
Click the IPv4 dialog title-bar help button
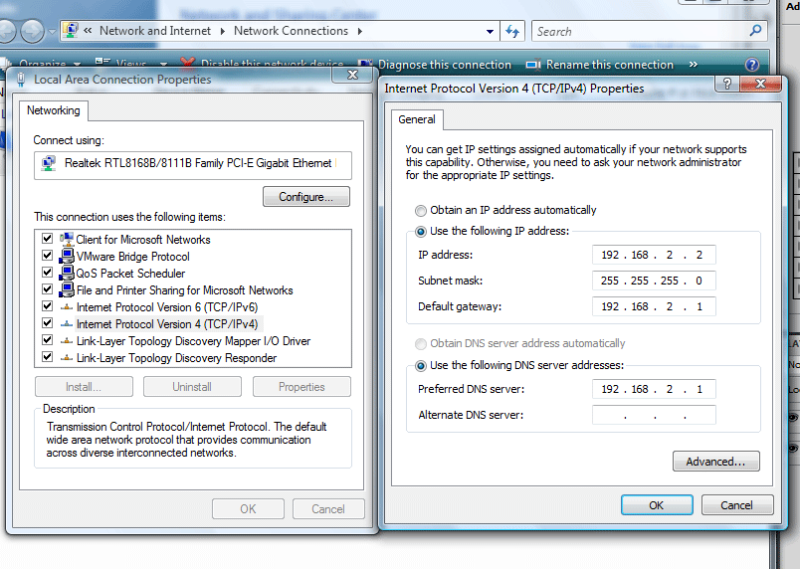[728, 86]
